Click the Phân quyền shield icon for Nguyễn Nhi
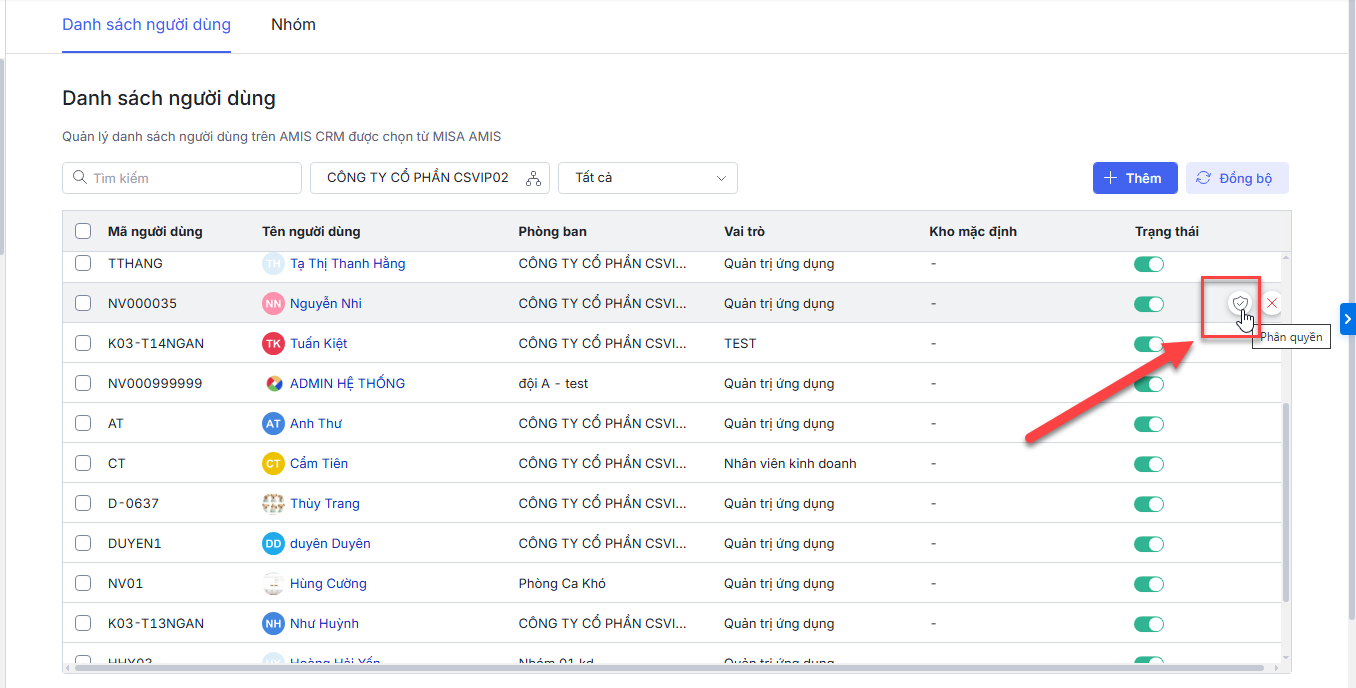Image resolution: width=1356 pixels, height=688 pixels. point(1240,303)
